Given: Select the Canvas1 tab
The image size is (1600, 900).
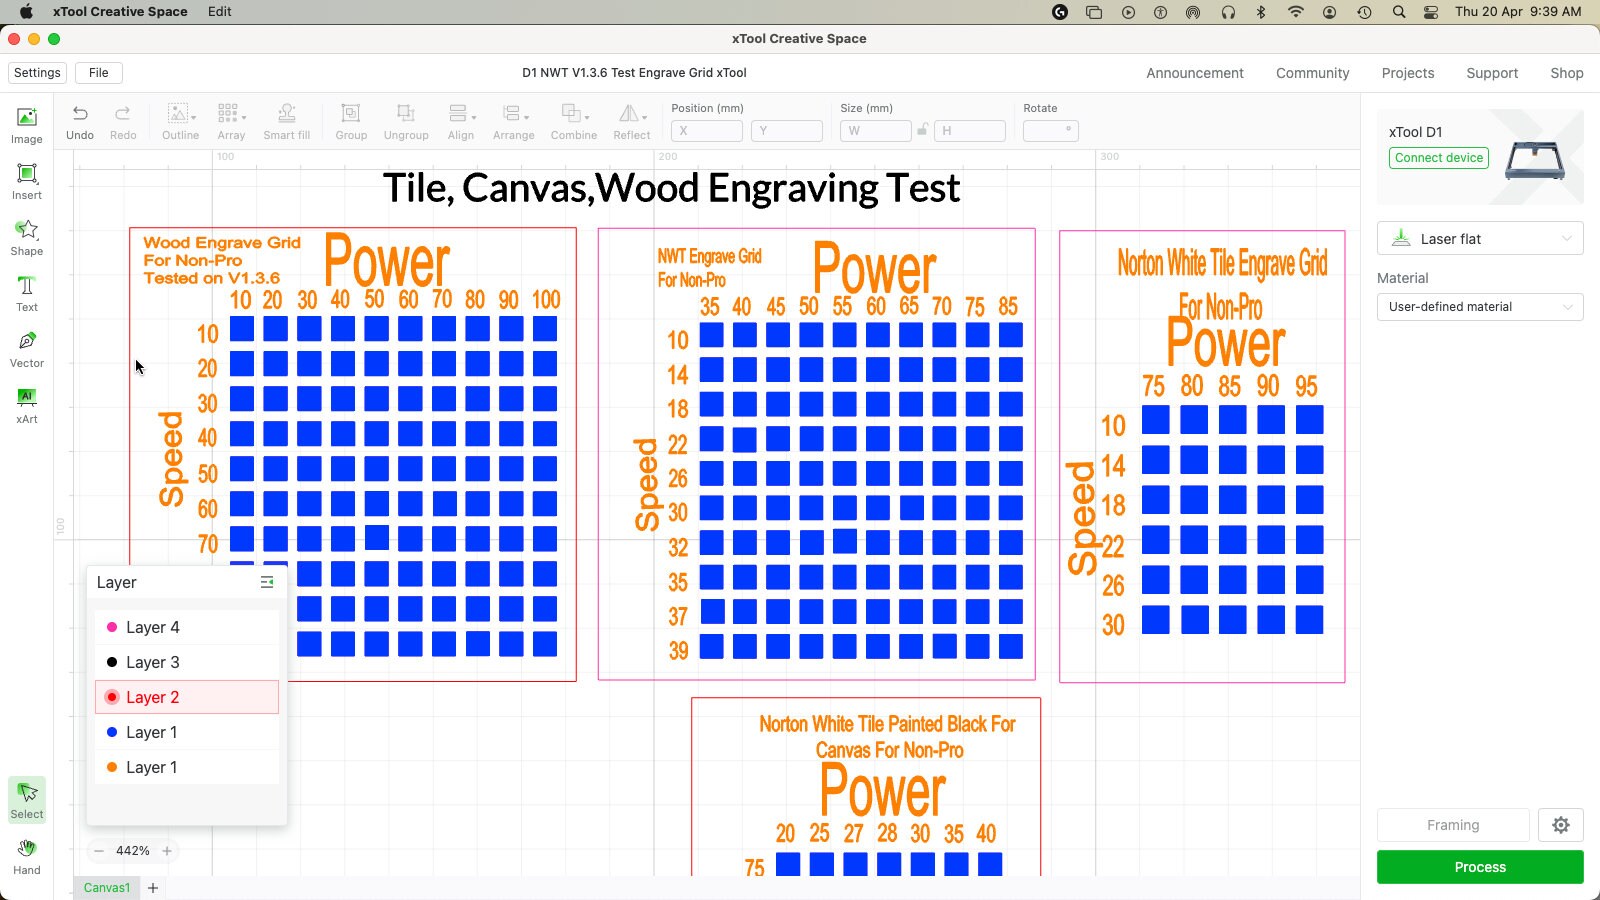Looking at the screenshot, I should [106, 887].
